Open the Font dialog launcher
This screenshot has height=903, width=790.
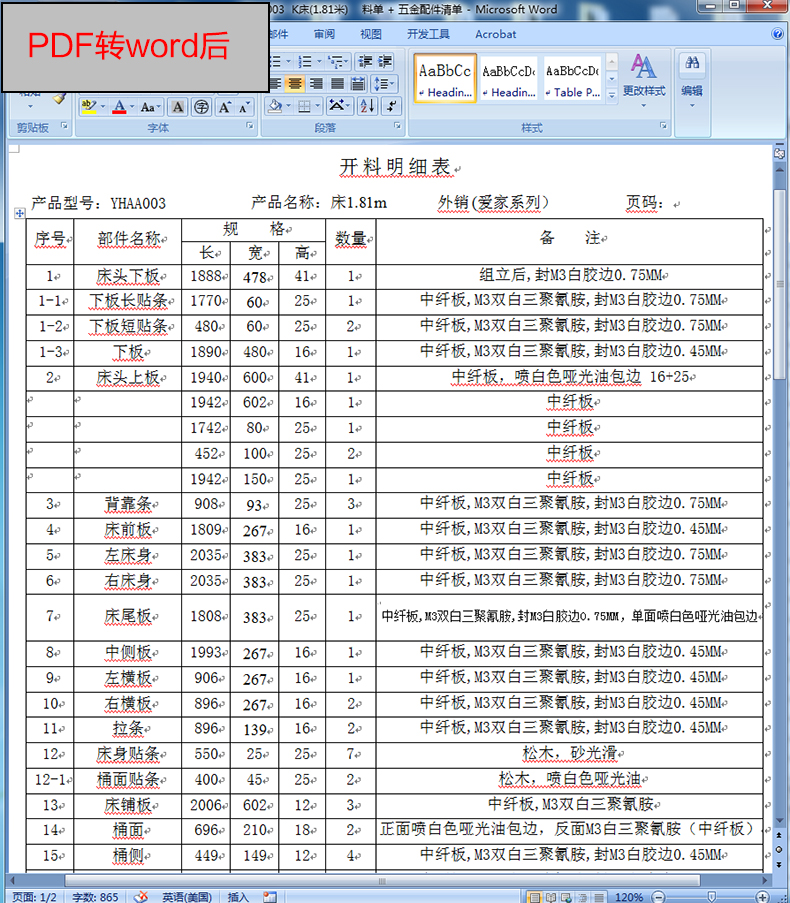(x=250, y=126)
